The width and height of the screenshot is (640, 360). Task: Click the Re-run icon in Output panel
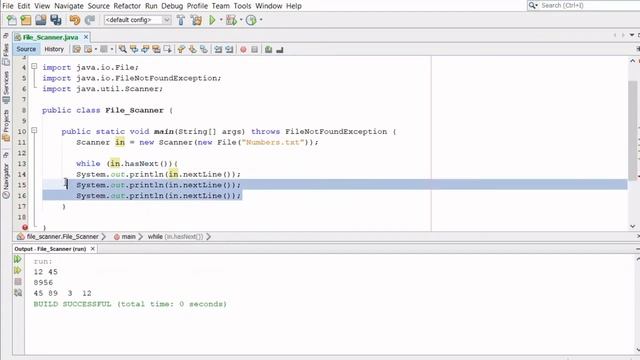tap(18, 259)
